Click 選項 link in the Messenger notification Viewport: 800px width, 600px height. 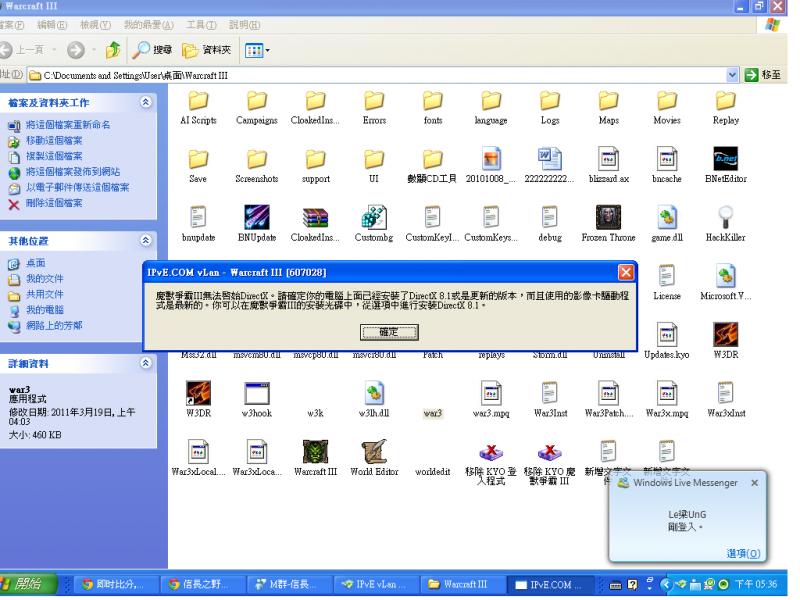click(742, 553)
